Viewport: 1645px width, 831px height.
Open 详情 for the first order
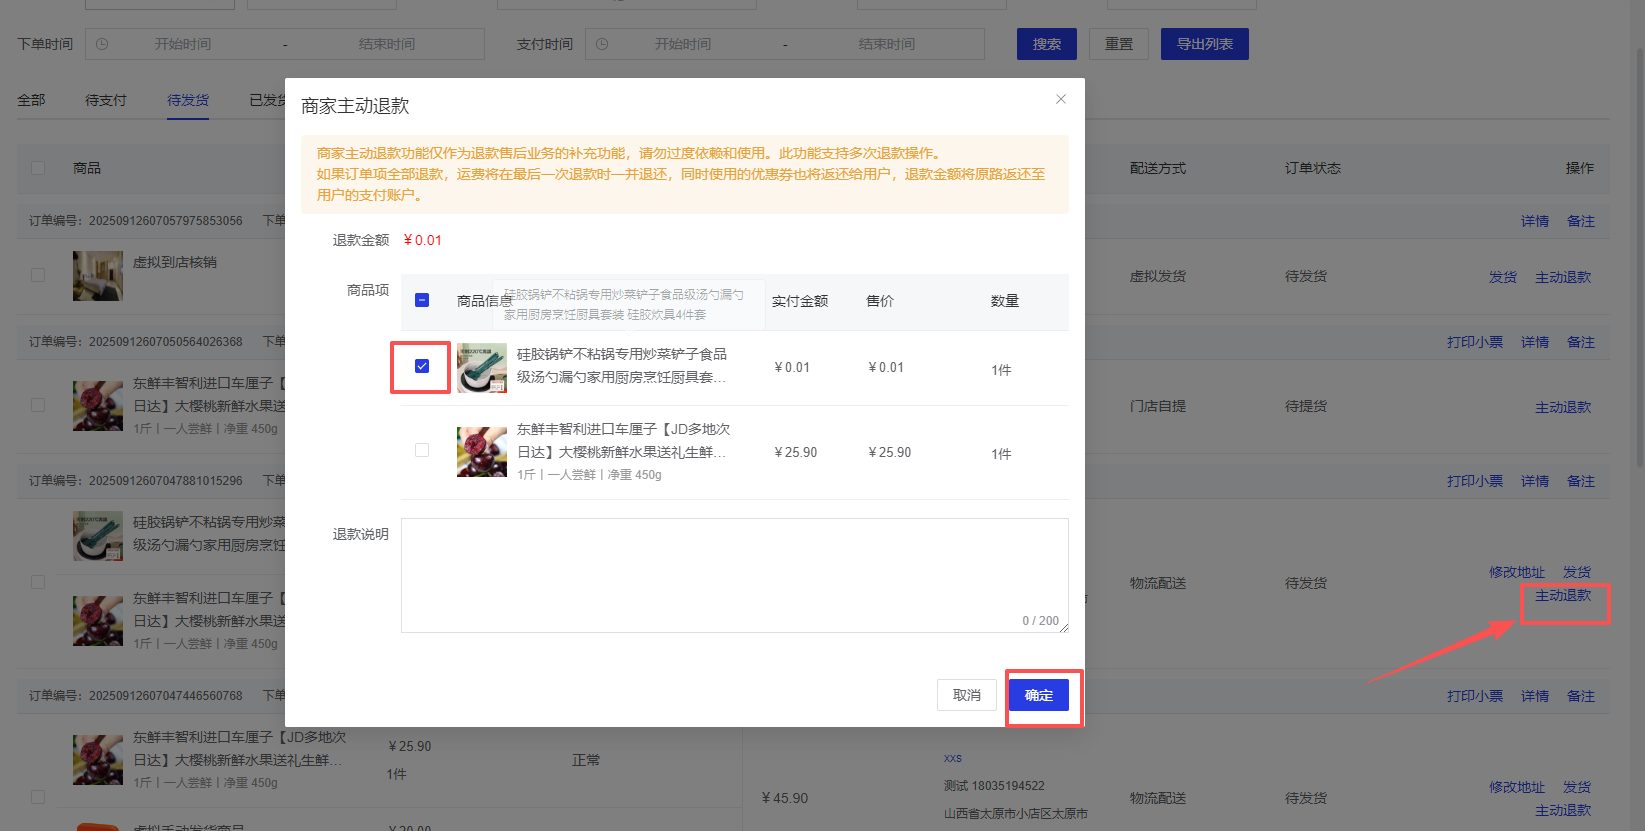[x=1535, y=221]
